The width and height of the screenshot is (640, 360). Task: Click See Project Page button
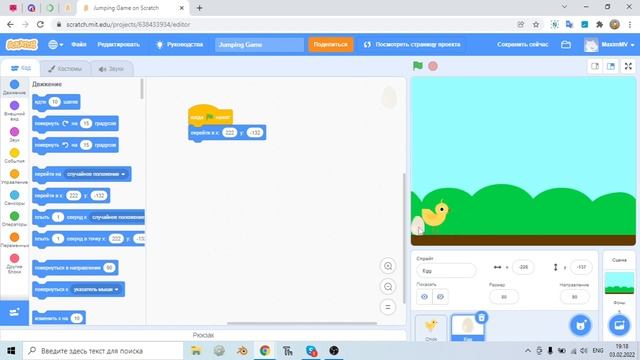tap(412, 44)
